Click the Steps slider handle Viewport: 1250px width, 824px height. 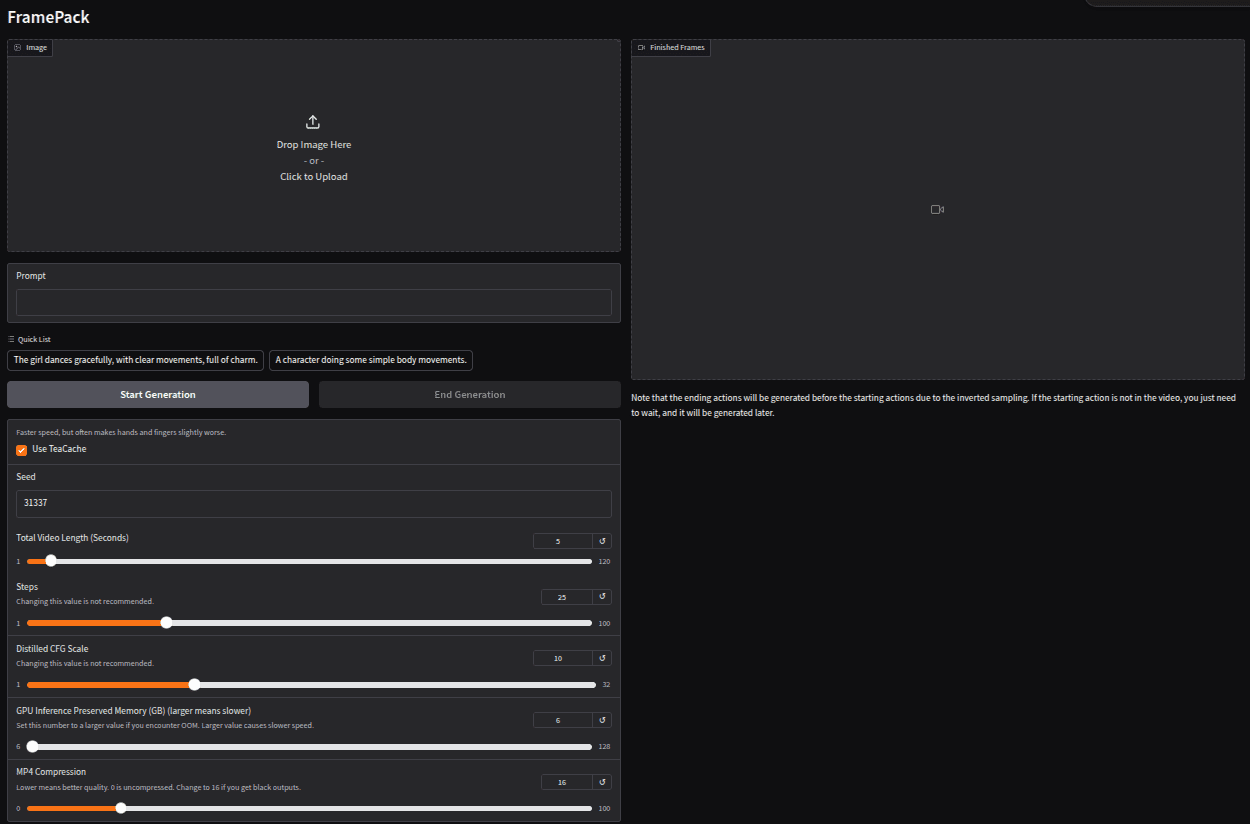click(166, 623)
